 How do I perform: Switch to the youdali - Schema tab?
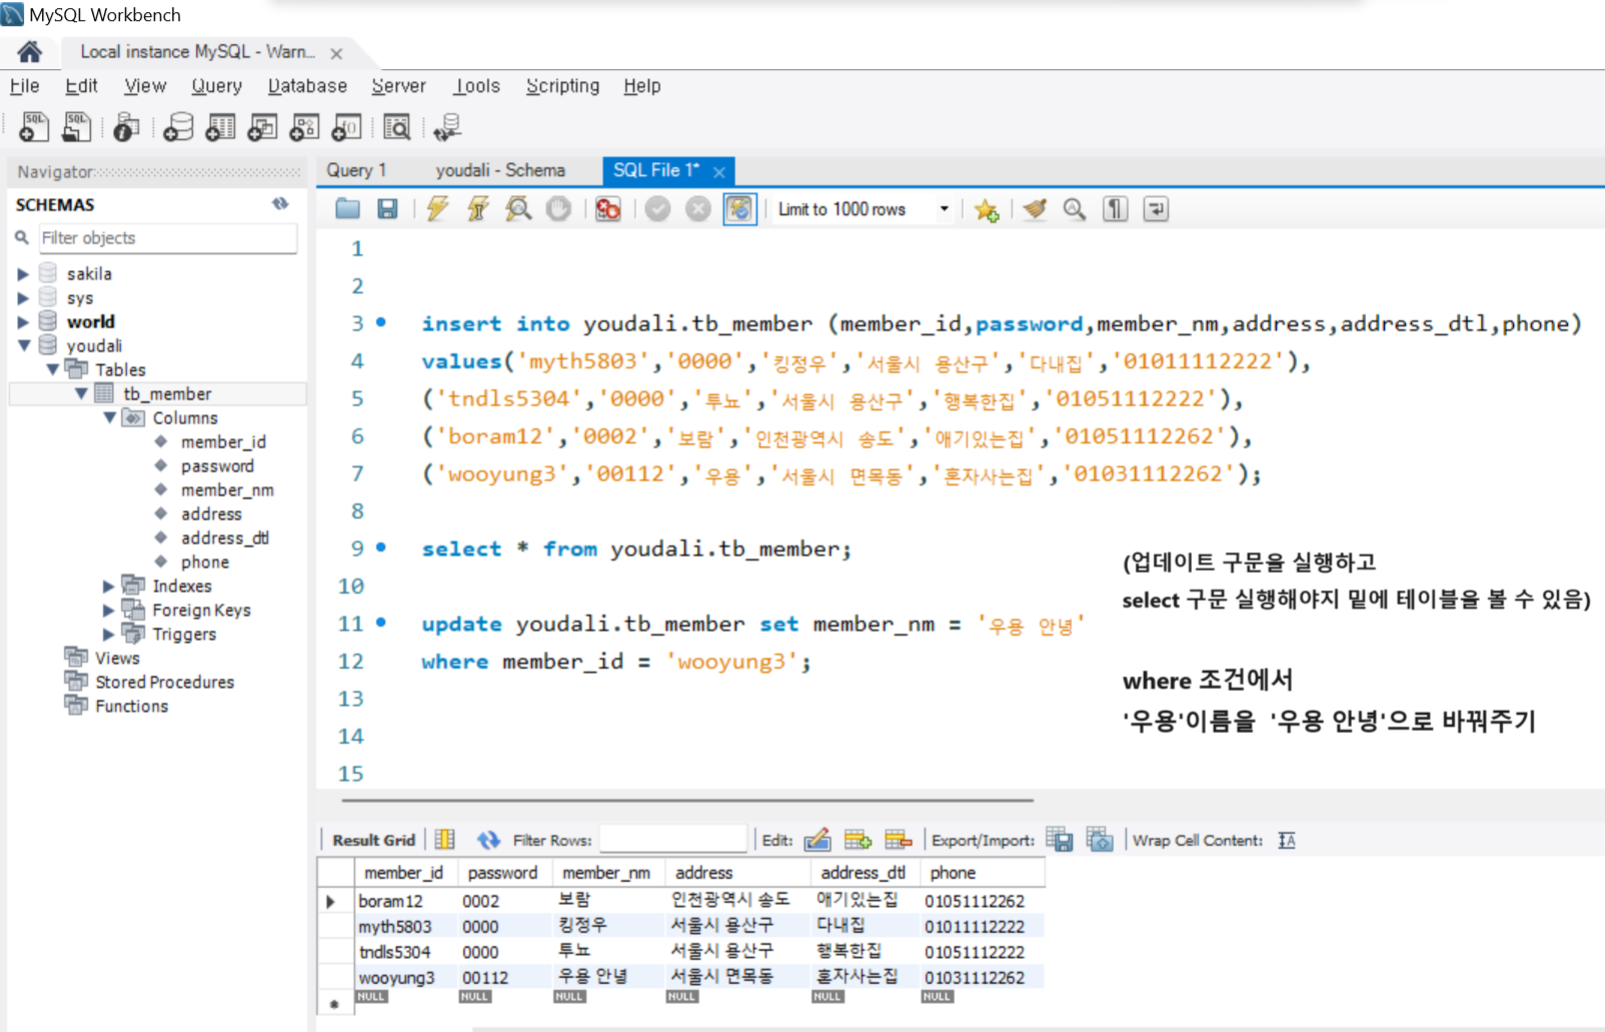coord(500,170)
